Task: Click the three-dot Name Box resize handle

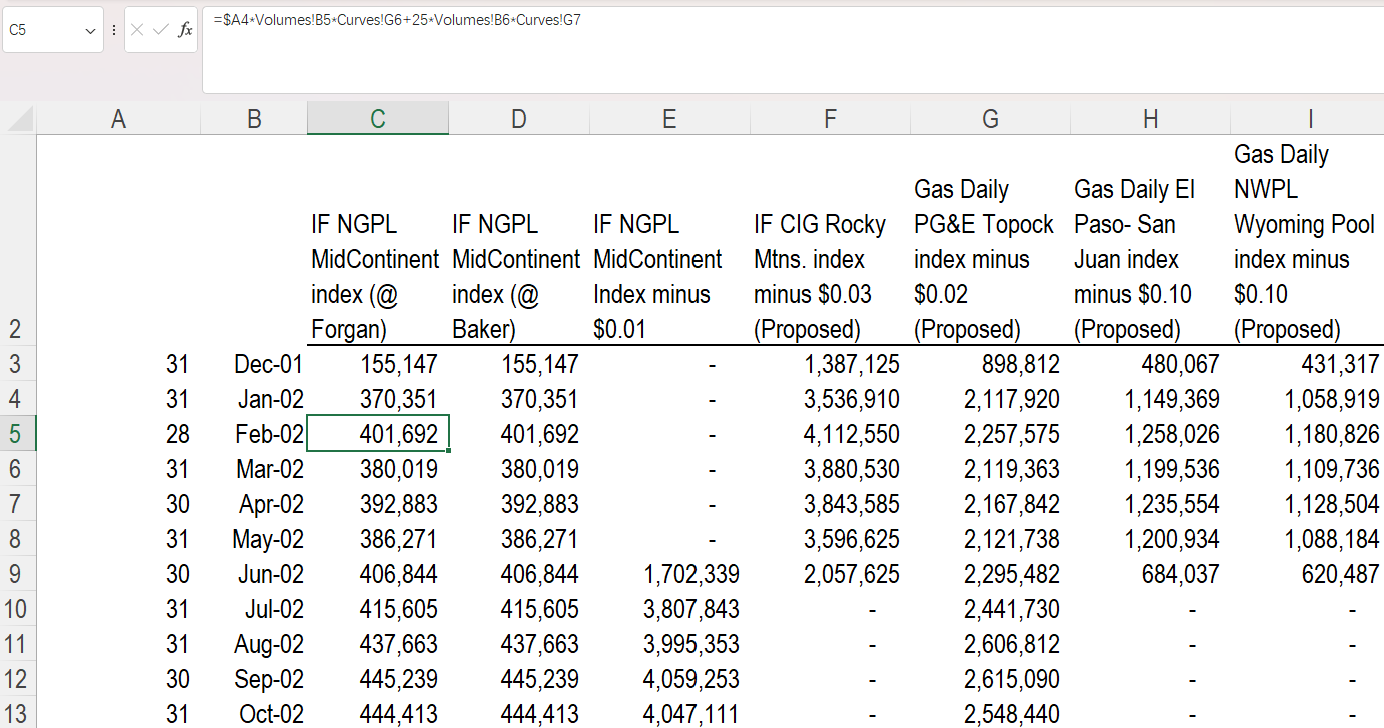Action: (113, 30)
